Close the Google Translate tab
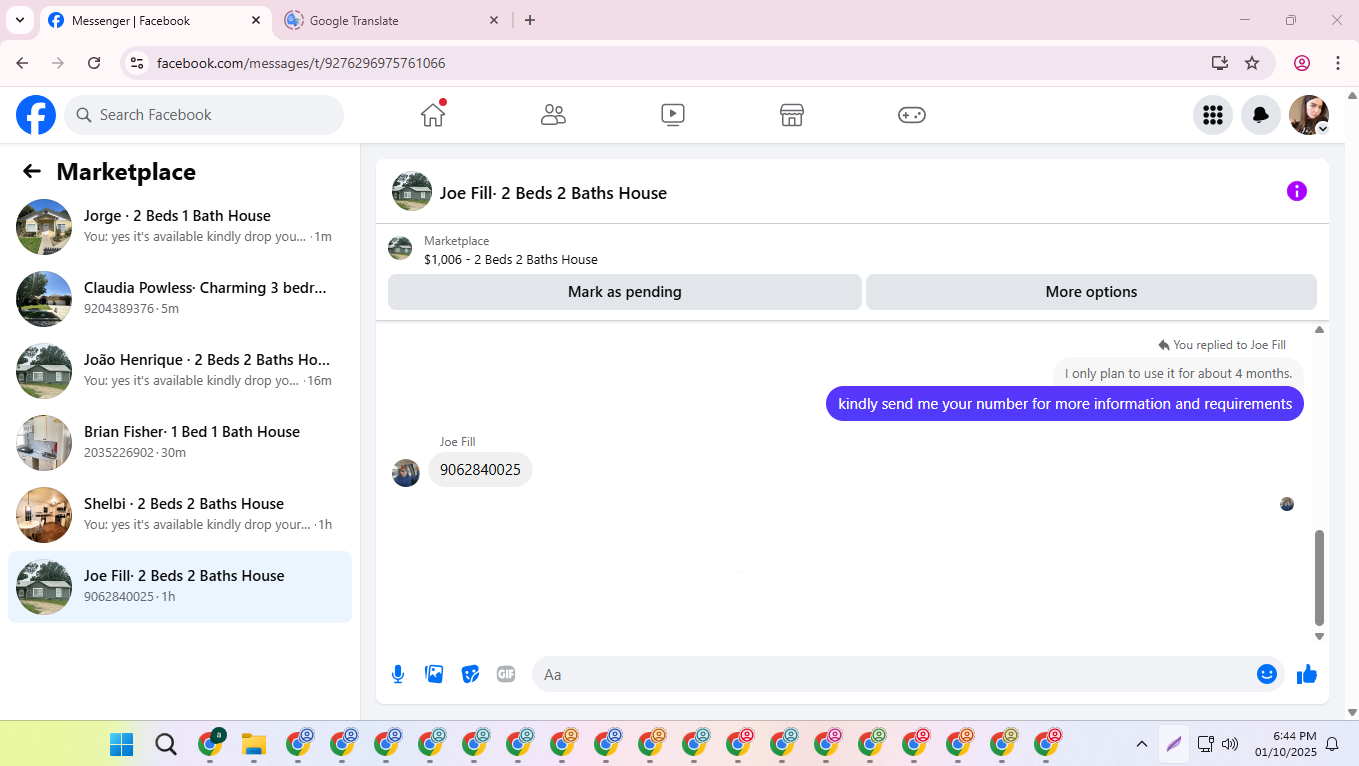Image resolution: width=1359 pixels, height=766 pixels. 494,20
